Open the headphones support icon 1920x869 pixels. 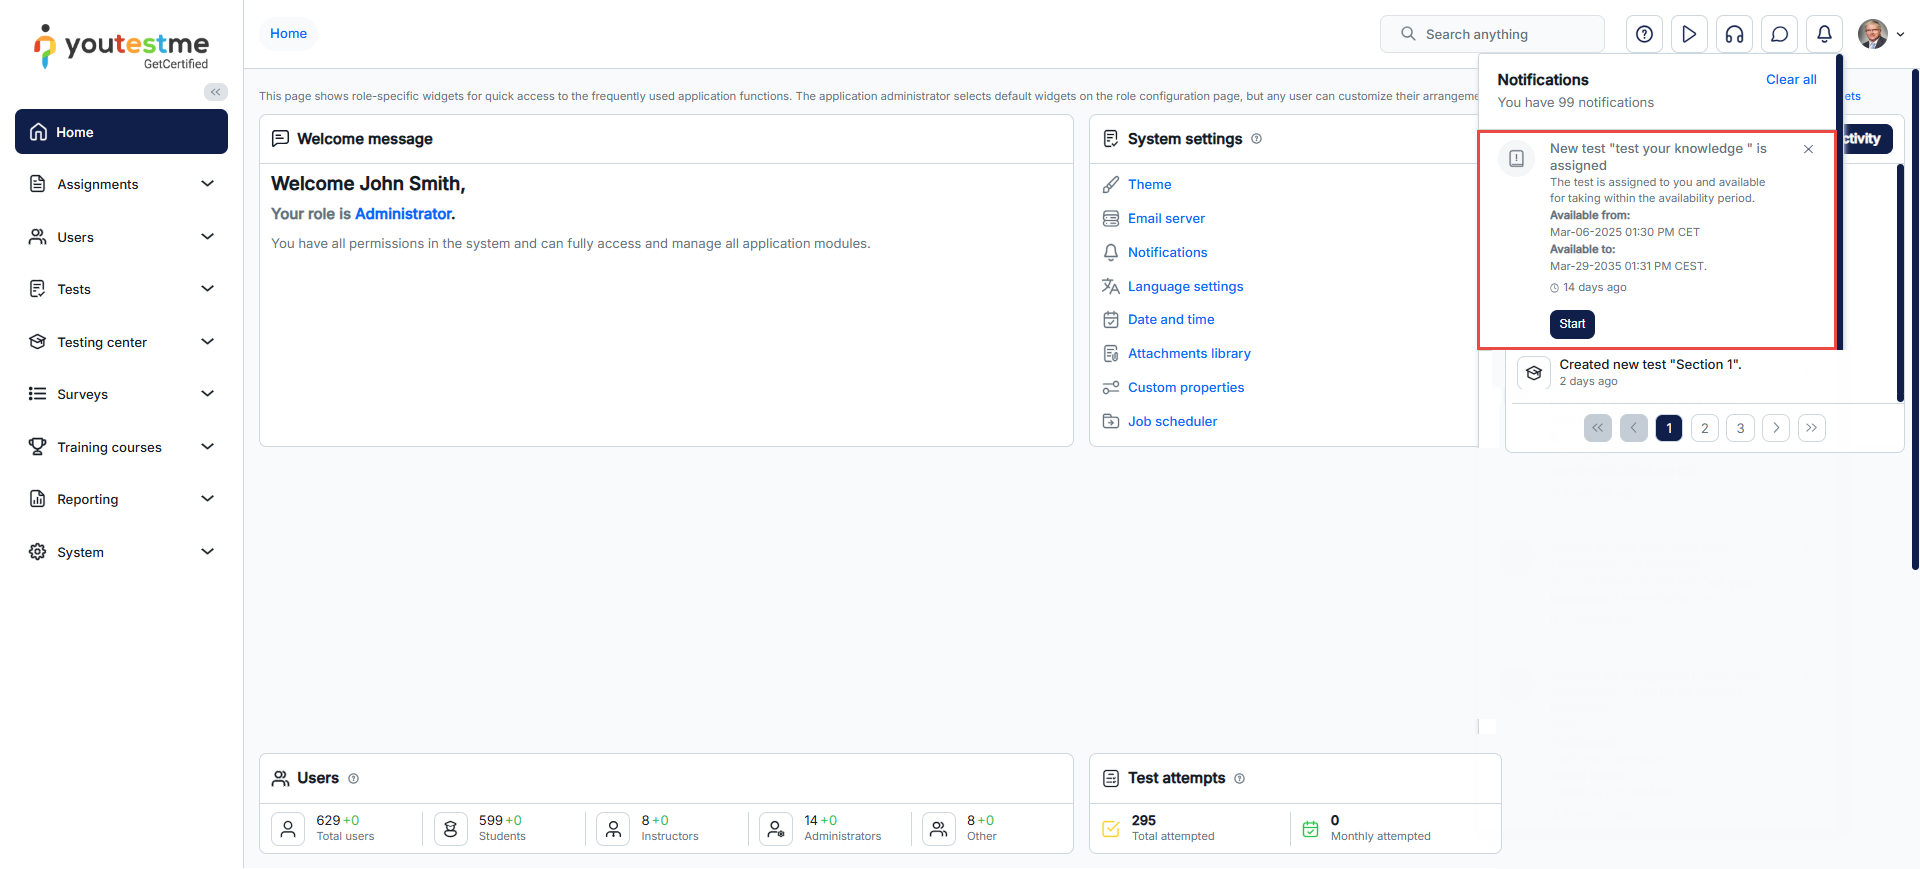tap(1734, 34)
